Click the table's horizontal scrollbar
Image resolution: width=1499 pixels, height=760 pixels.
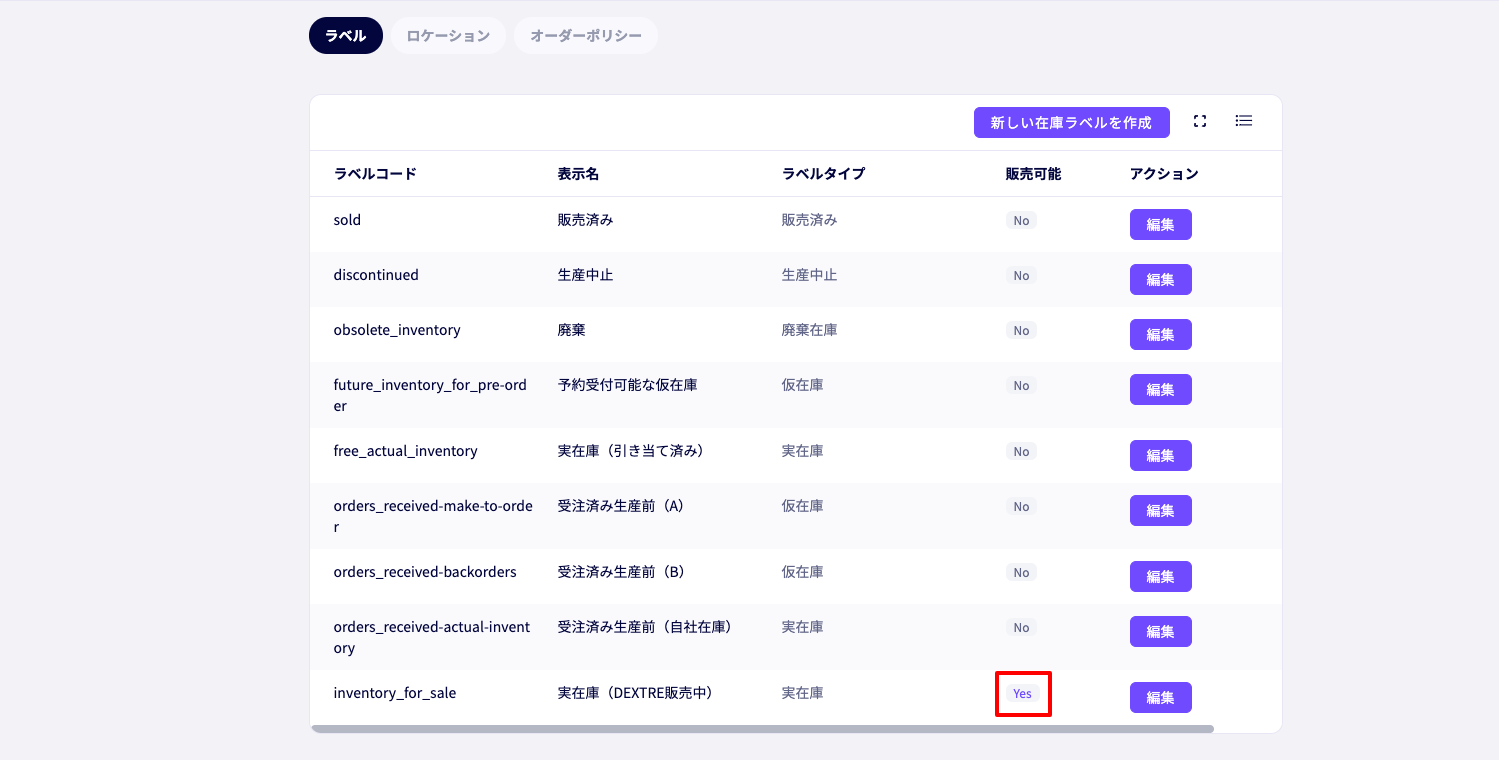tap(762, 729)
